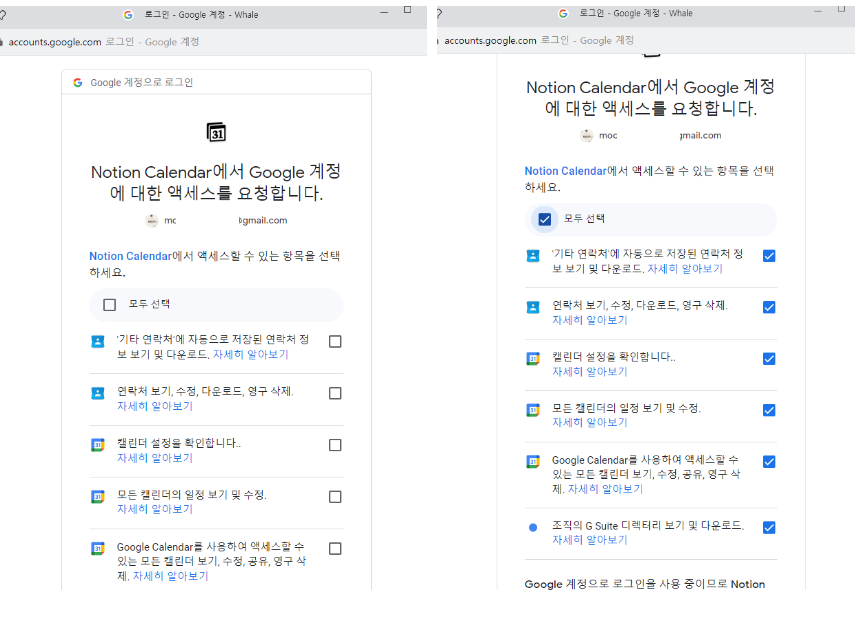The width and height of the screenshot is (857, 628).
Task: Click the Google favicon in the browser tab
Action: (x=127, y=14)
